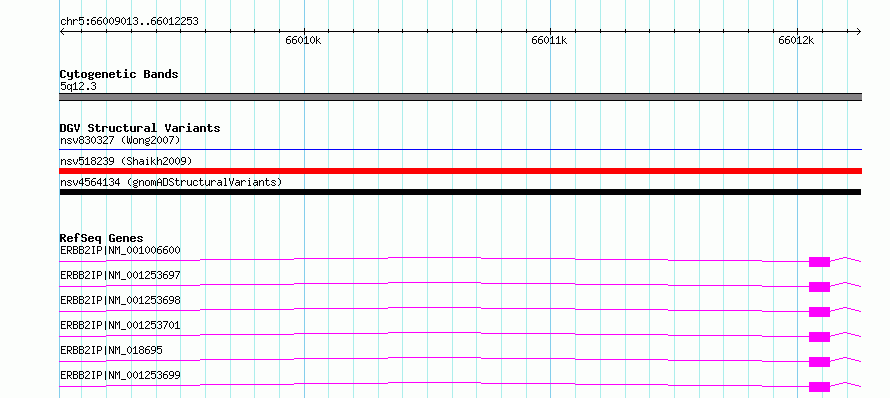Click the ERBB2IP|NM_018695 transcript label
Viewport: 890px width, 398px height.
tap(111, 350)
